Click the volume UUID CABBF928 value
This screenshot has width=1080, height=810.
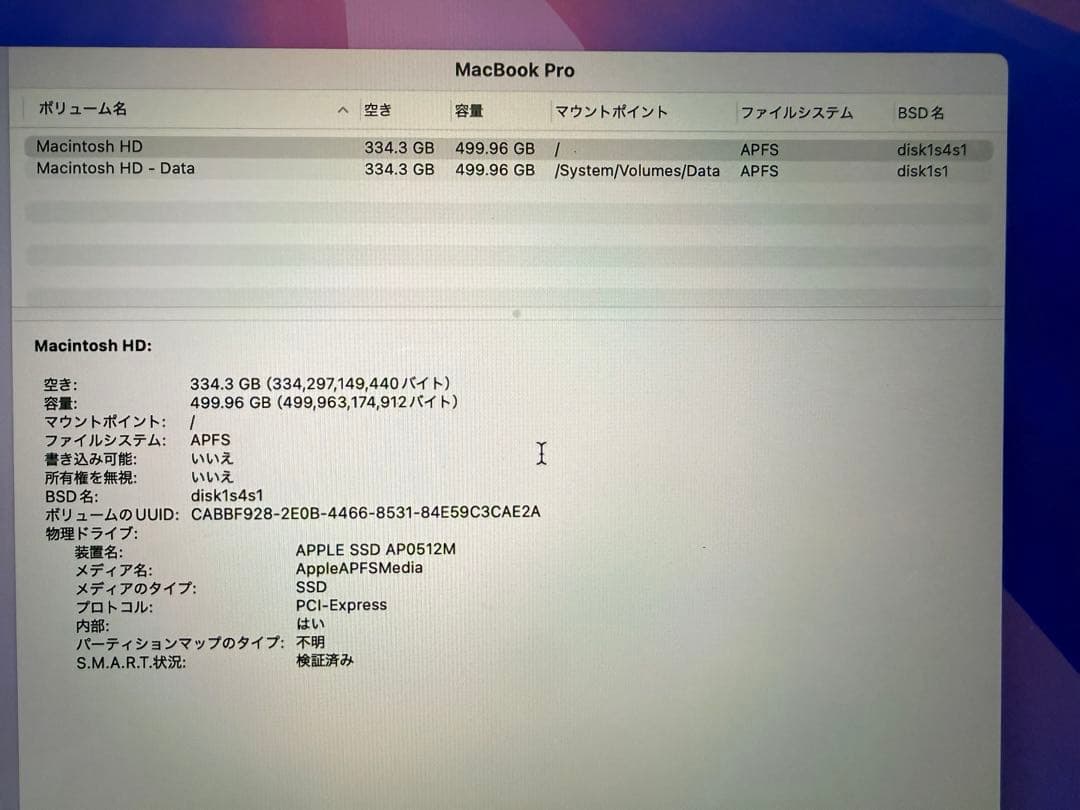click(x=366, y=512)
